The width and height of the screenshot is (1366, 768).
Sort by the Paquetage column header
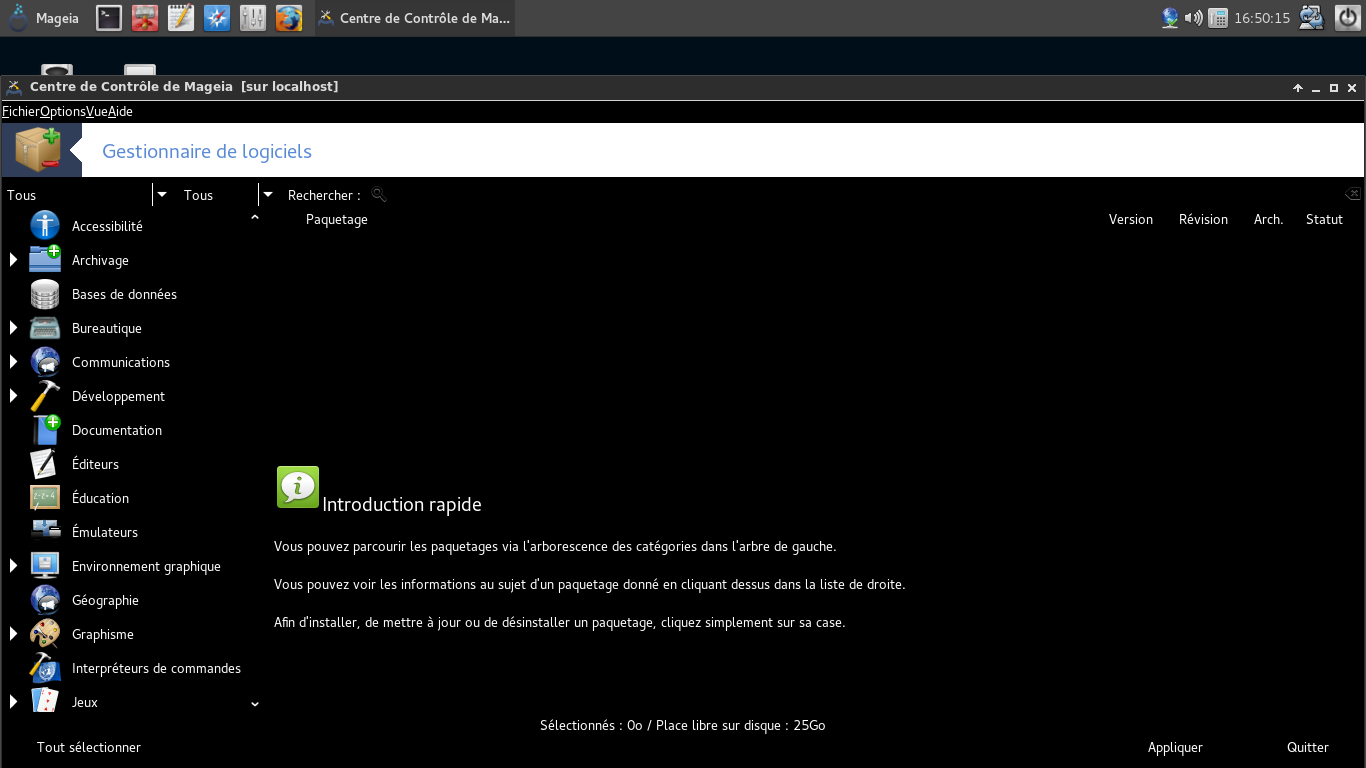[x=337, y=219]
